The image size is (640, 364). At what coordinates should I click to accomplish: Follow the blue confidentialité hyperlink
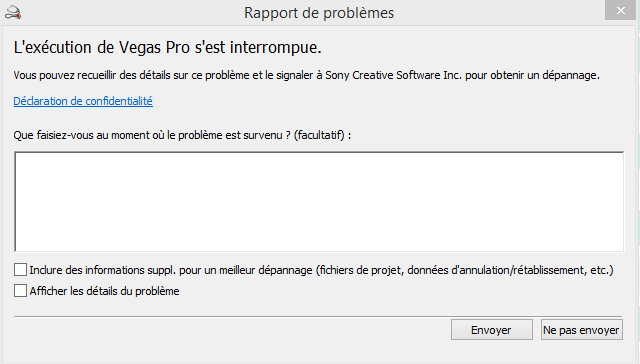tap(83, 101)
